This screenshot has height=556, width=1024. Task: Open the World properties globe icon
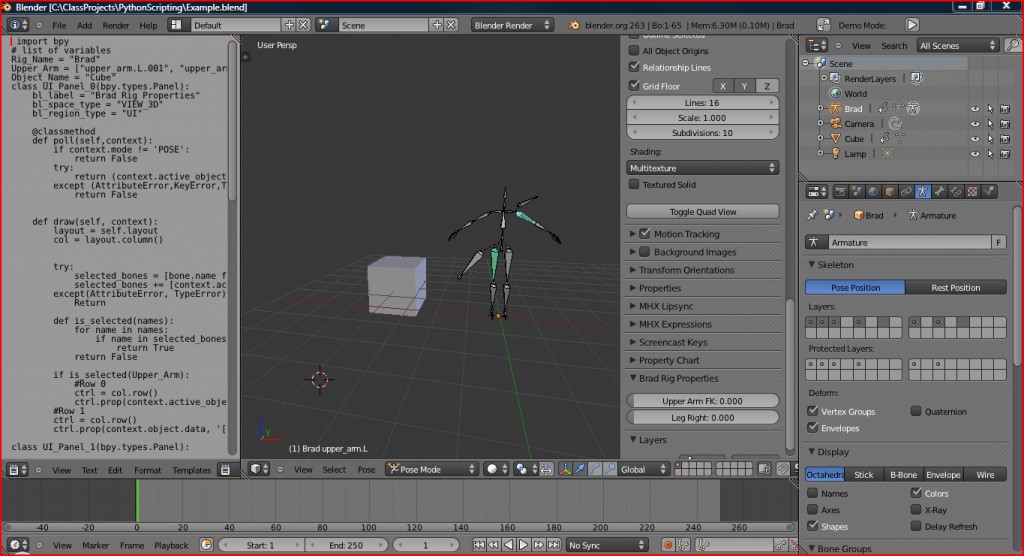click(x=873, y=192)
